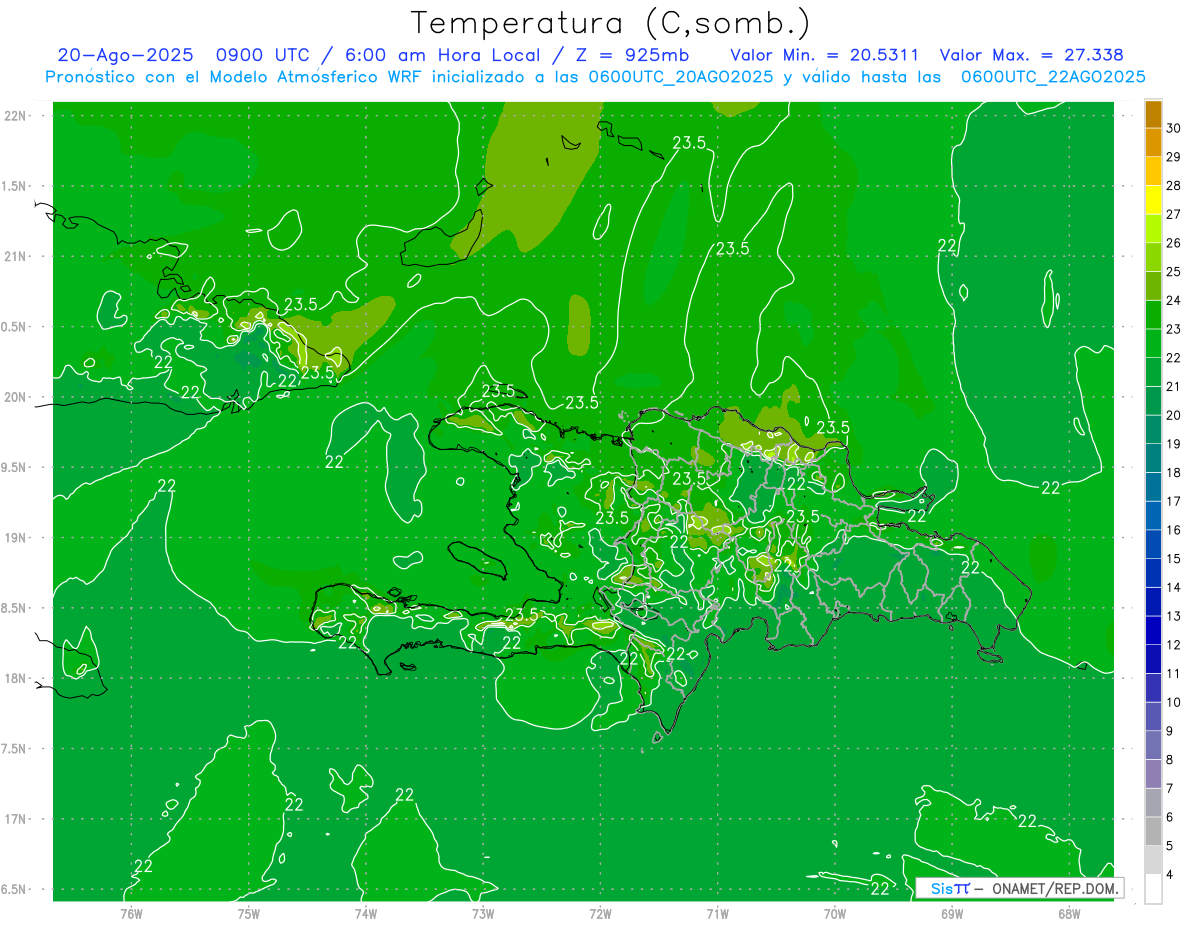Screen dimensions: 1200x927
Task: Click the "17N" latitude axis label
Action: pos(15,819)
